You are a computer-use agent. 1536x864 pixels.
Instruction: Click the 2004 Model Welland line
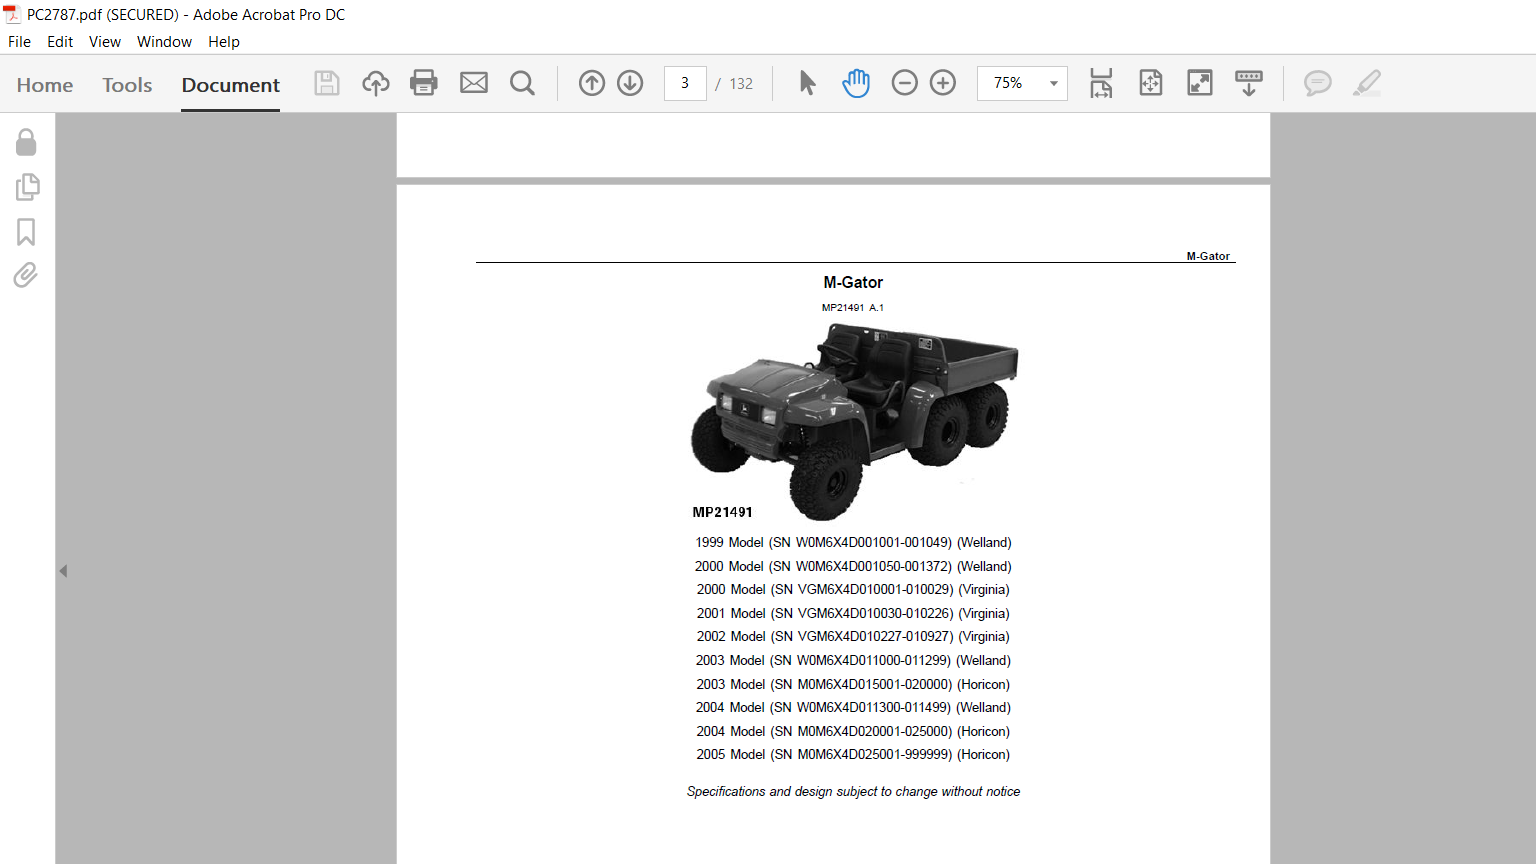pos(853,707)
